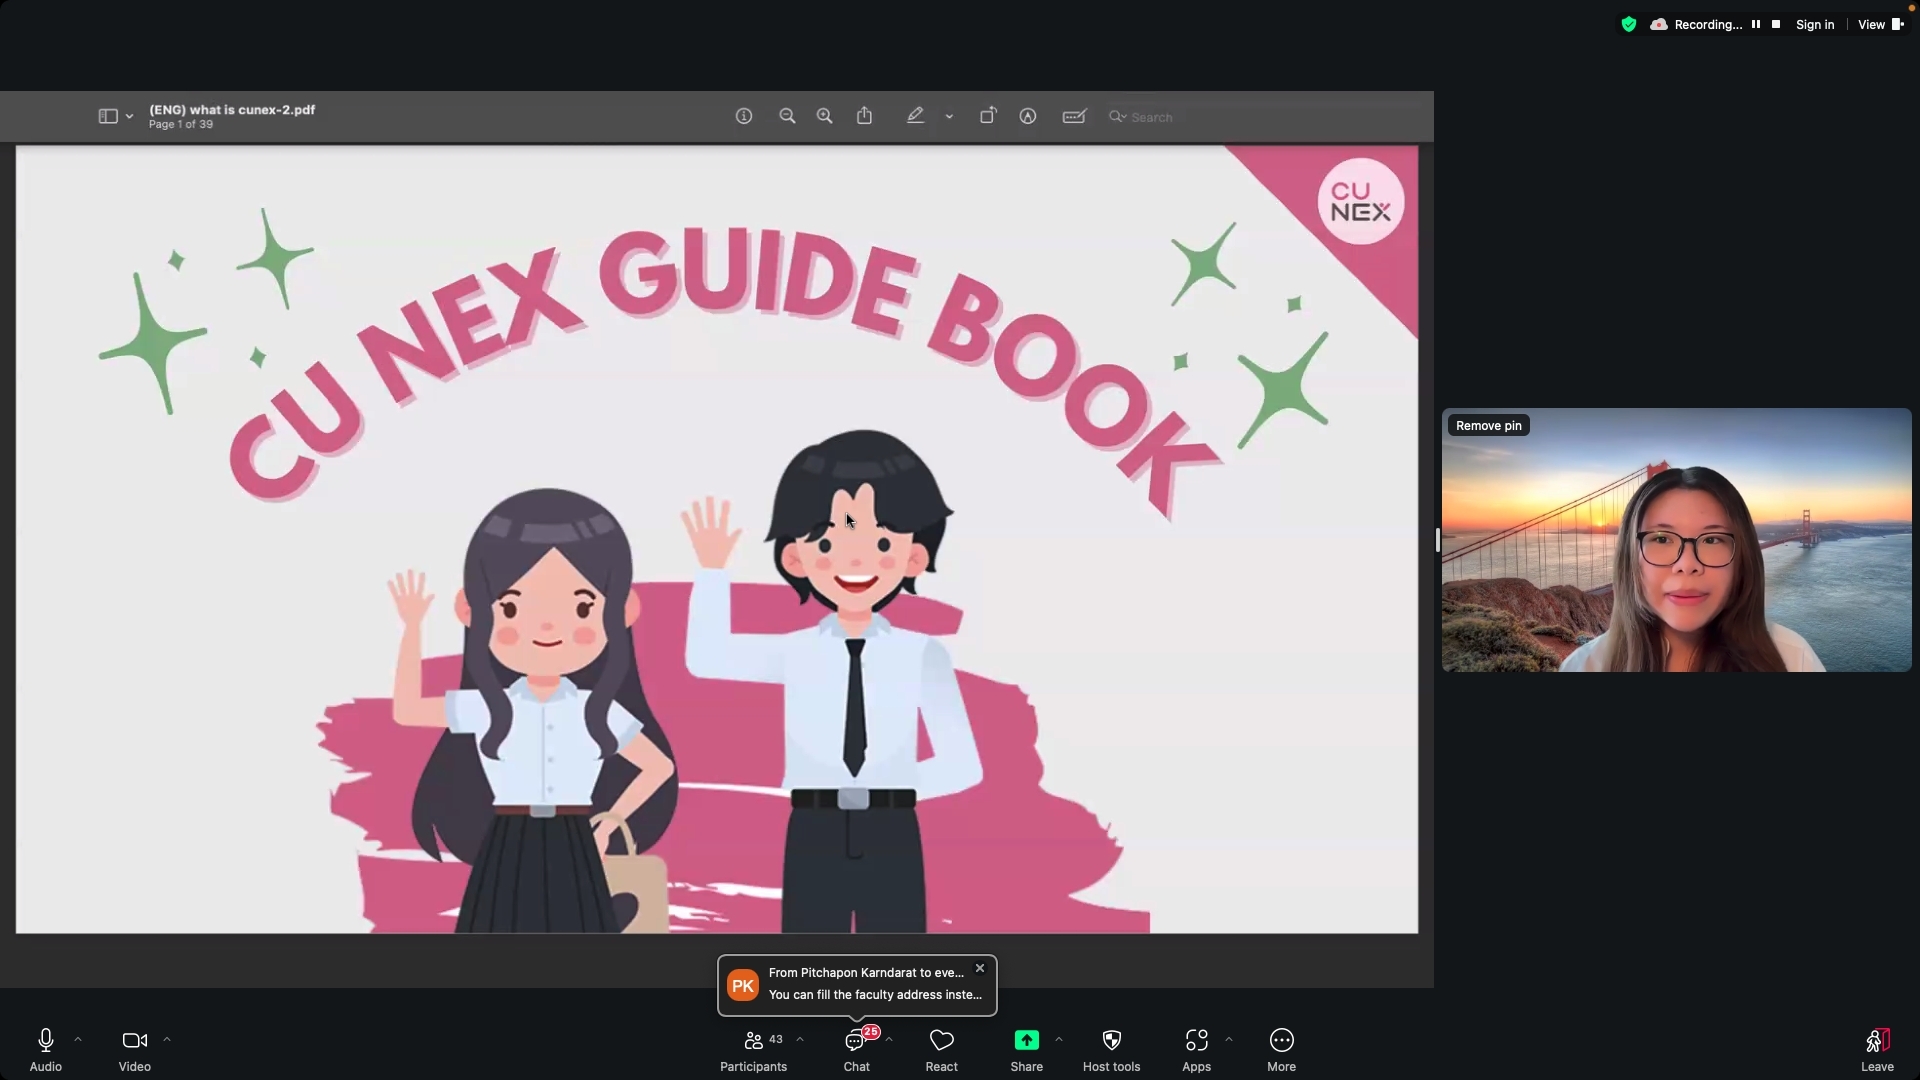Mute the Audio microphone button
The width and height of the screenshot is (1920, 1080).
point(45,1041)
